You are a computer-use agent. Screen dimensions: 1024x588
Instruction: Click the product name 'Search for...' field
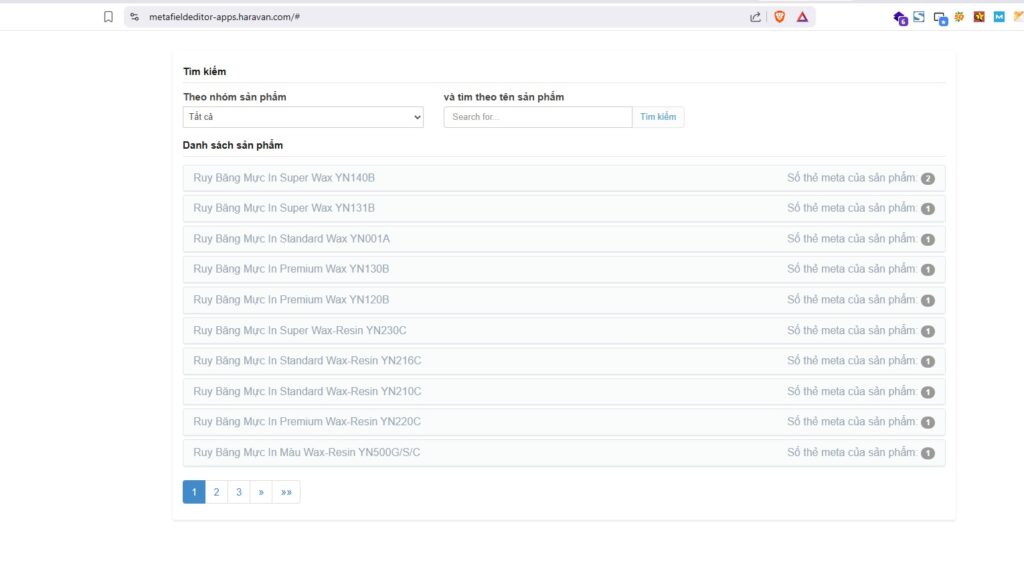tap(538, 117)
